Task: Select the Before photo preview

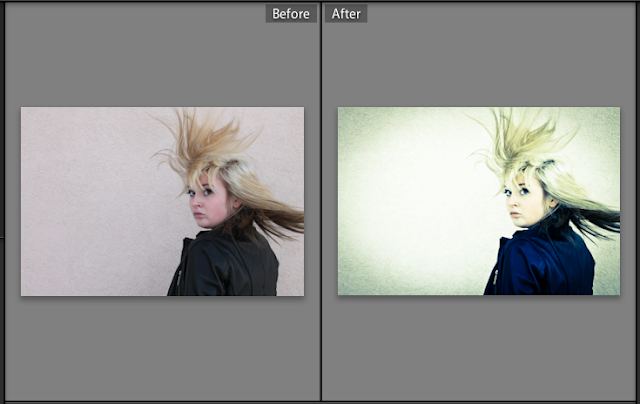Action: (x=162, y=201)
